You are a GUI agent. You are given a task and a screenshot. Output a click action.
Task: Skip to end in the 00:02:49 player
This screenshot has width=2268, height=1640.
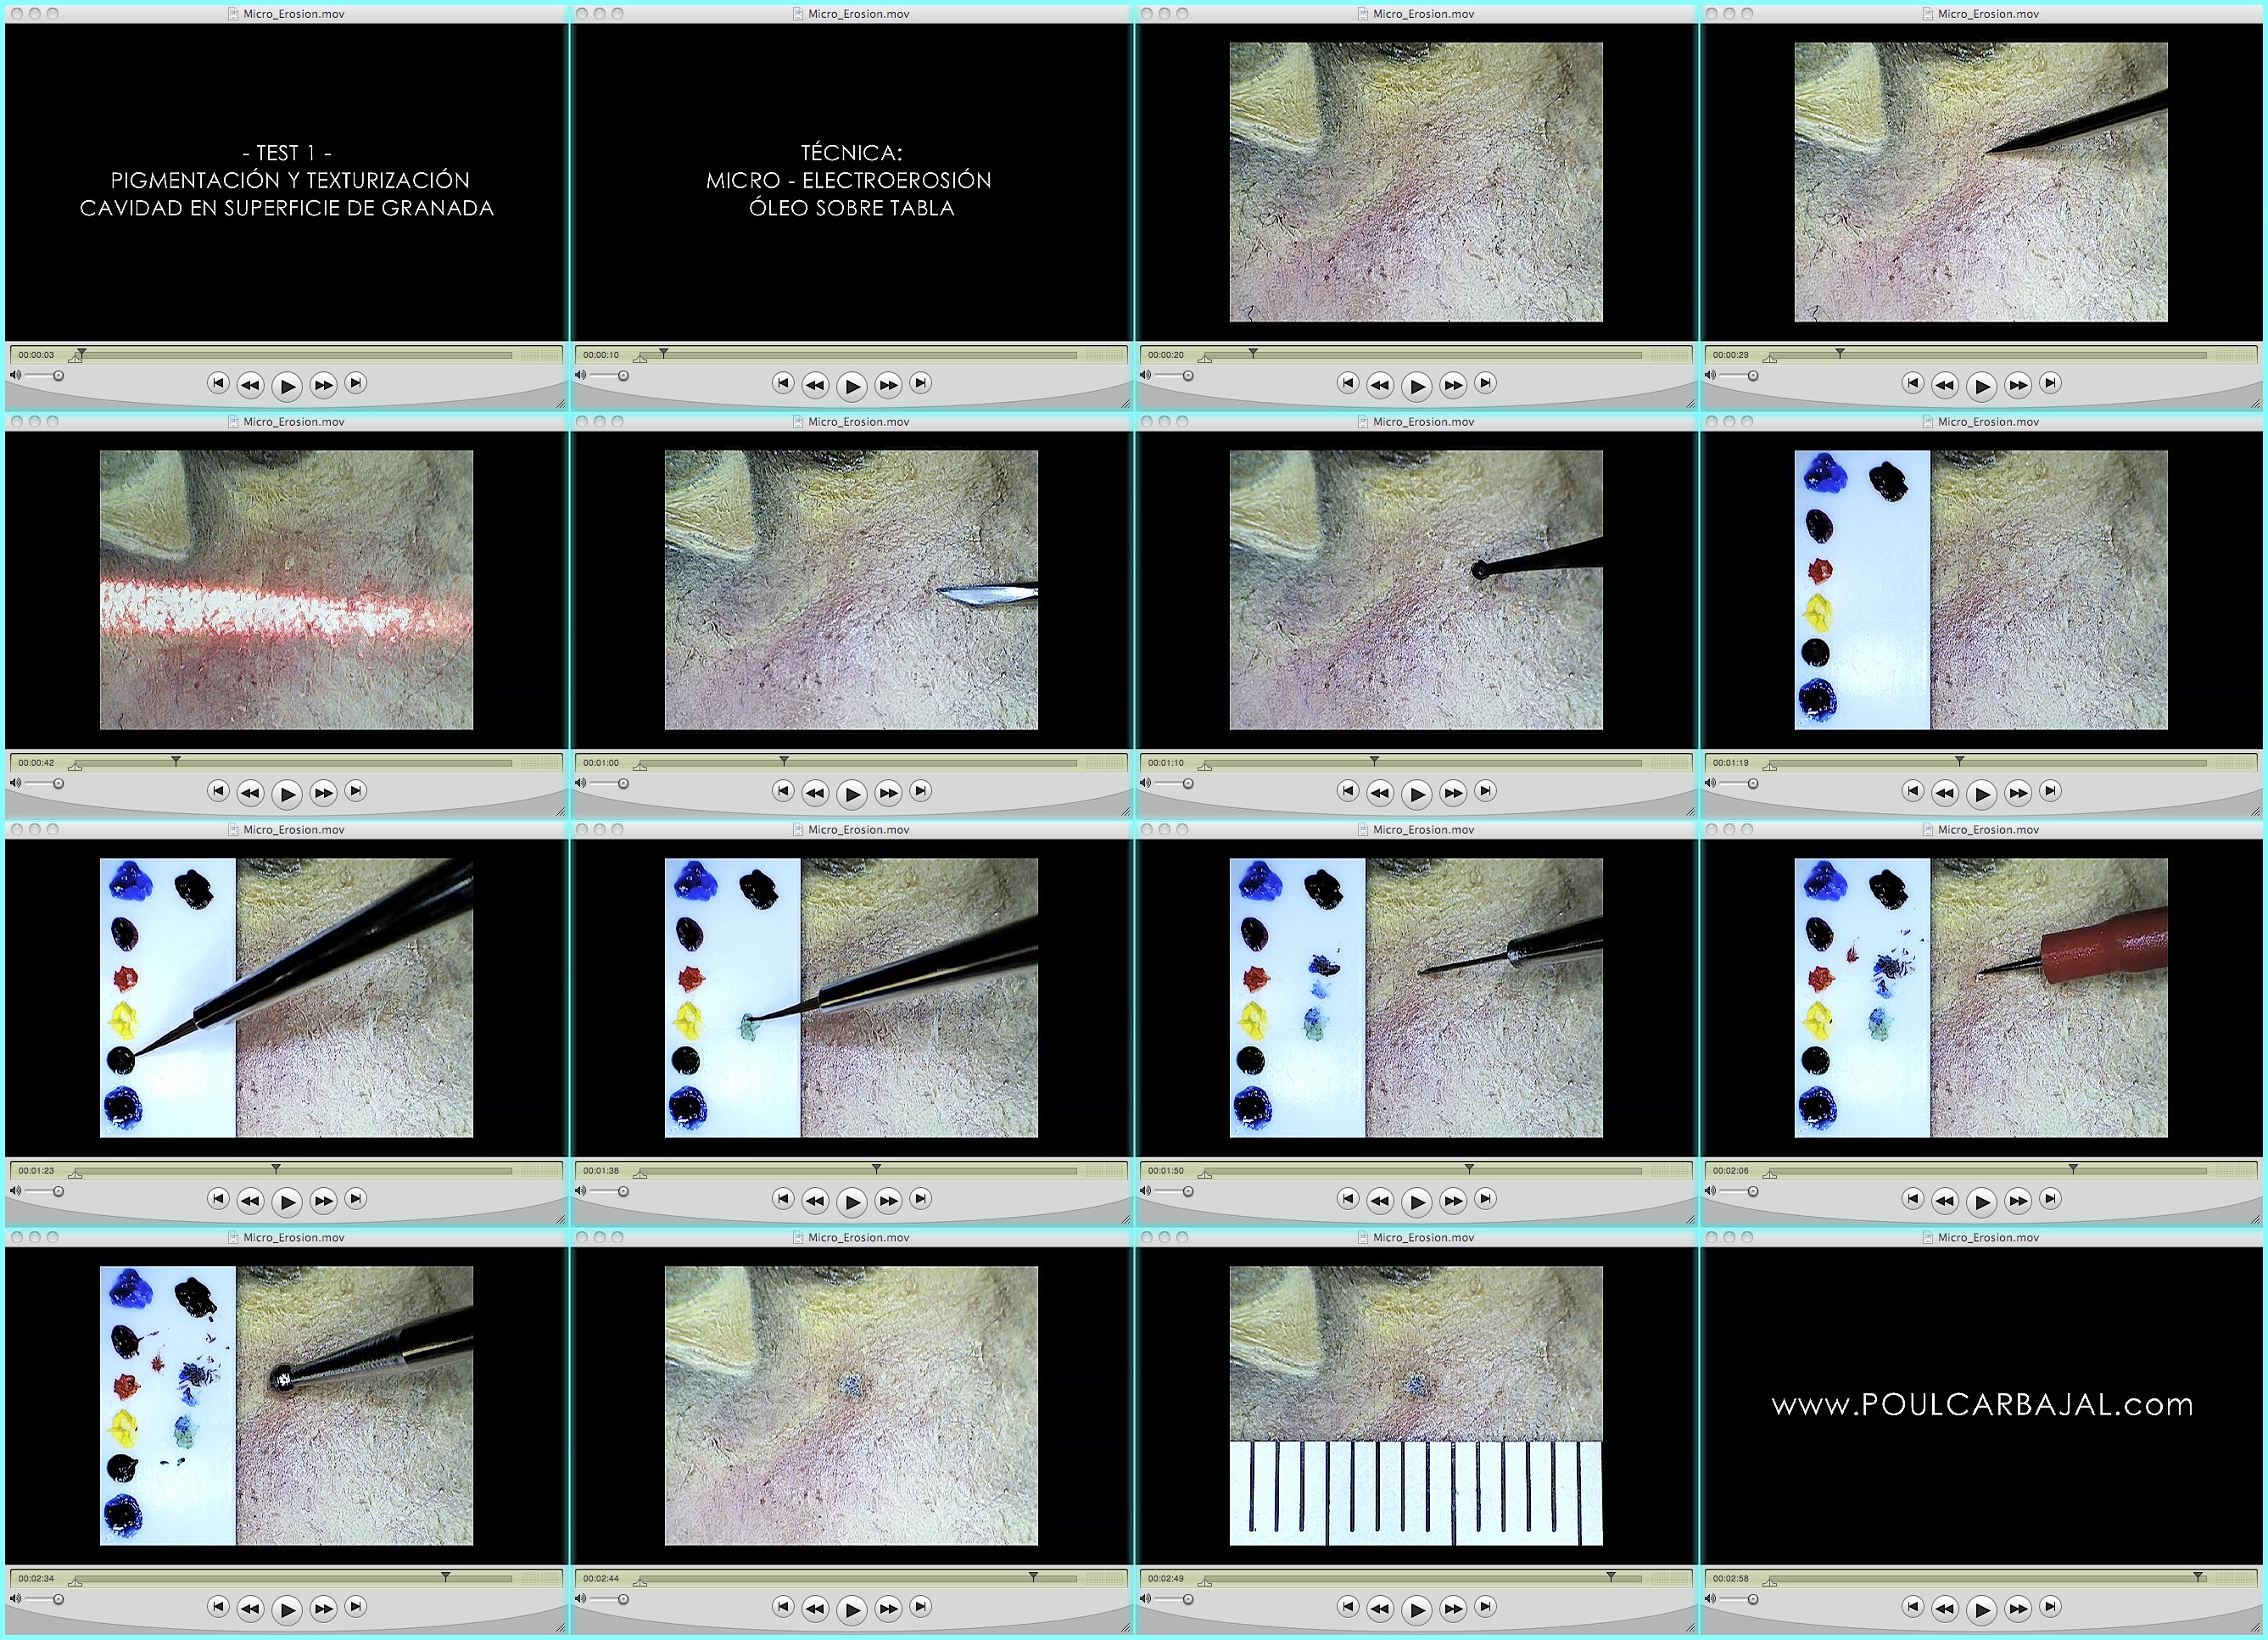click(x=1486, y=1607)
